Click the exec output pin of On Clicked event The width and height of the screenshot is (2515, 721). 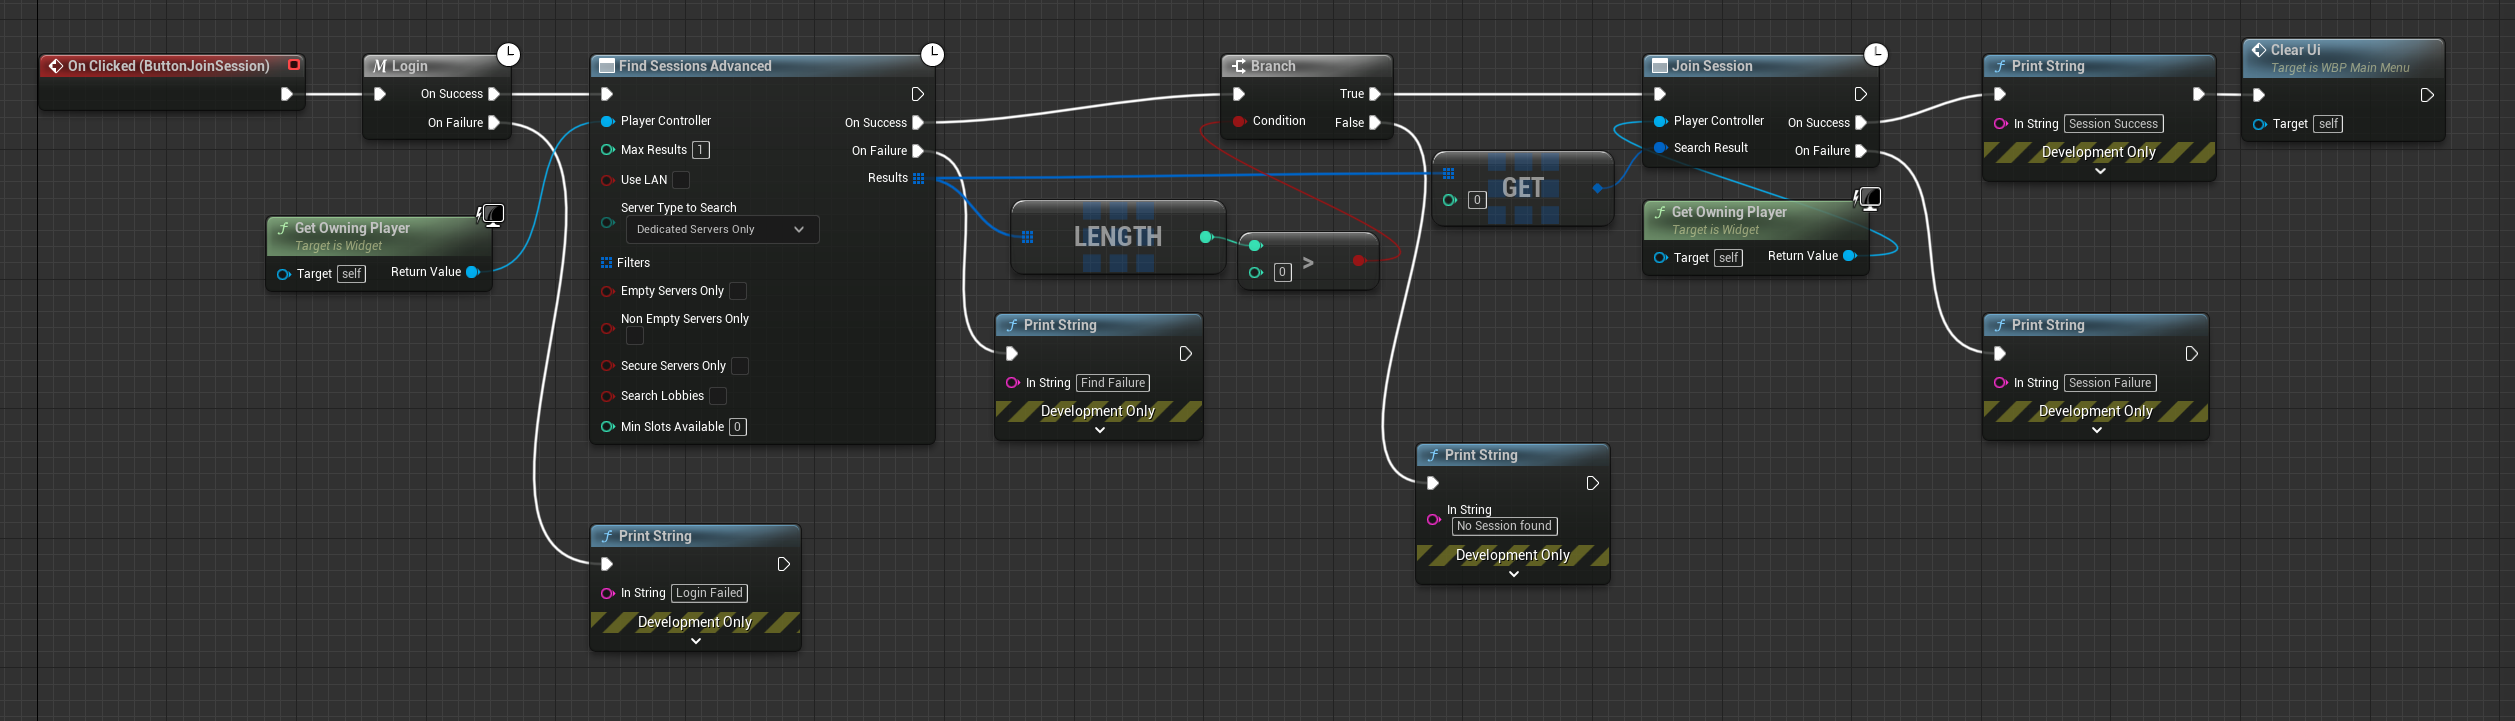click(x=287, y=94)
